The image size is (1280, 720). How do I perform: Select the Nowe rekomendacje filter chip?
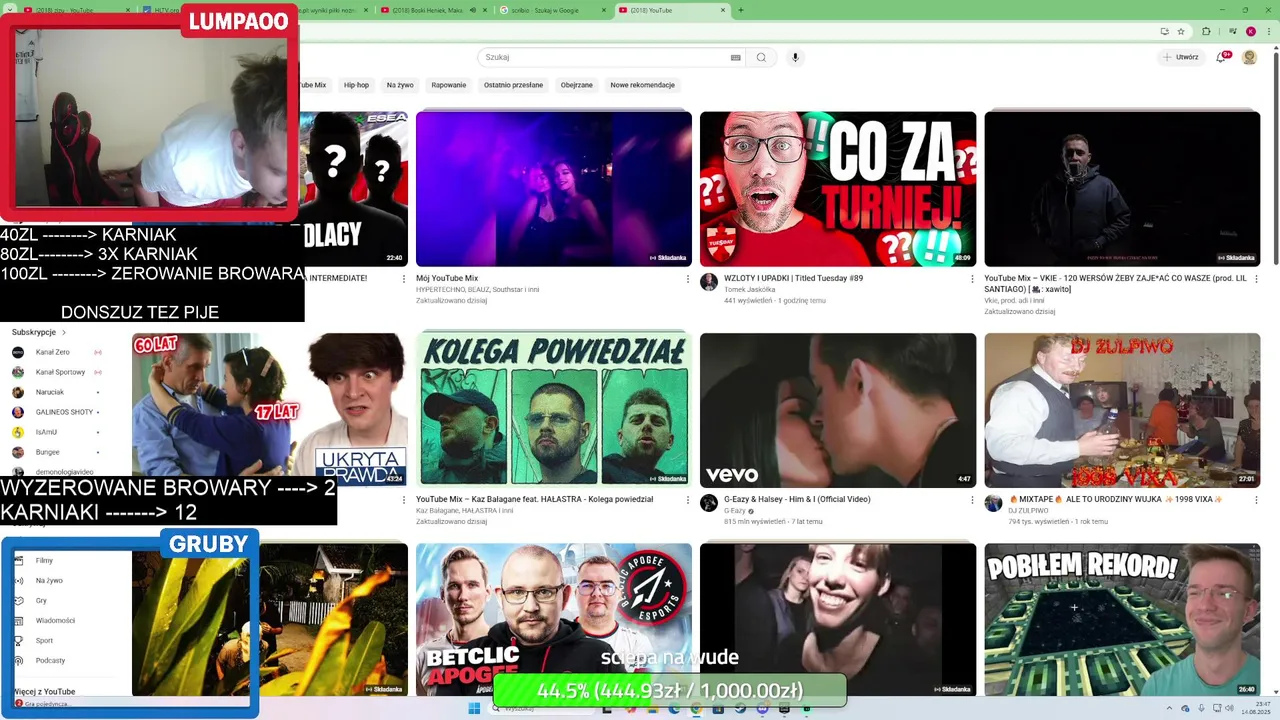coord(643,85)
